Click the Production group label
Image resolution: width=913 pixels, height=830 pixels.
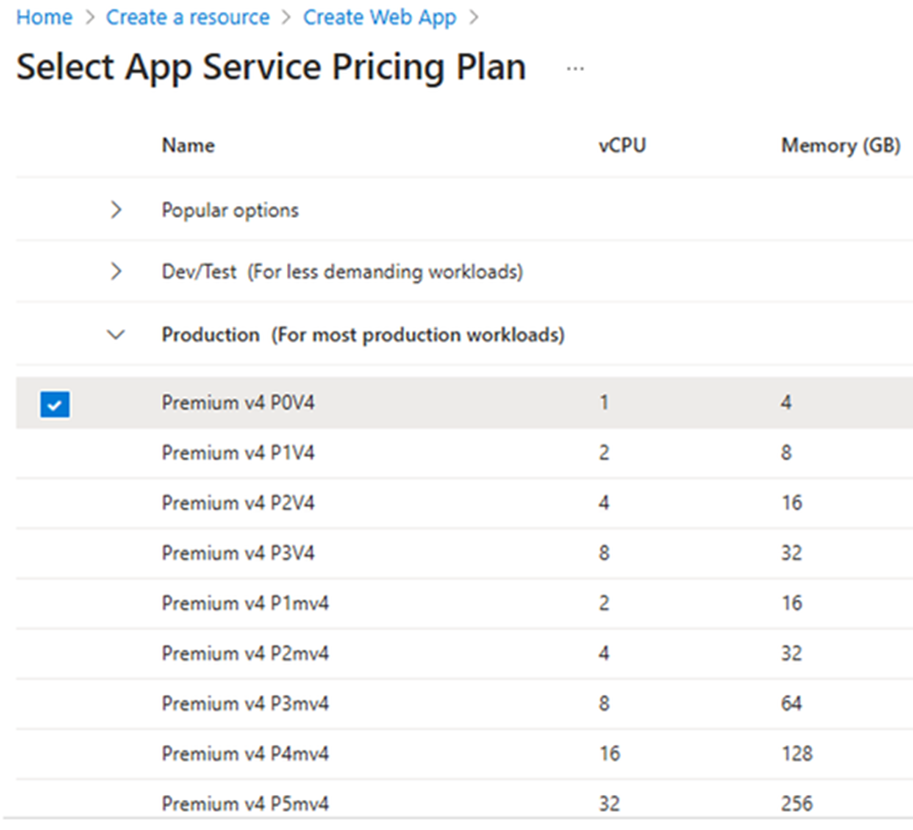click(x=362, y=335)
